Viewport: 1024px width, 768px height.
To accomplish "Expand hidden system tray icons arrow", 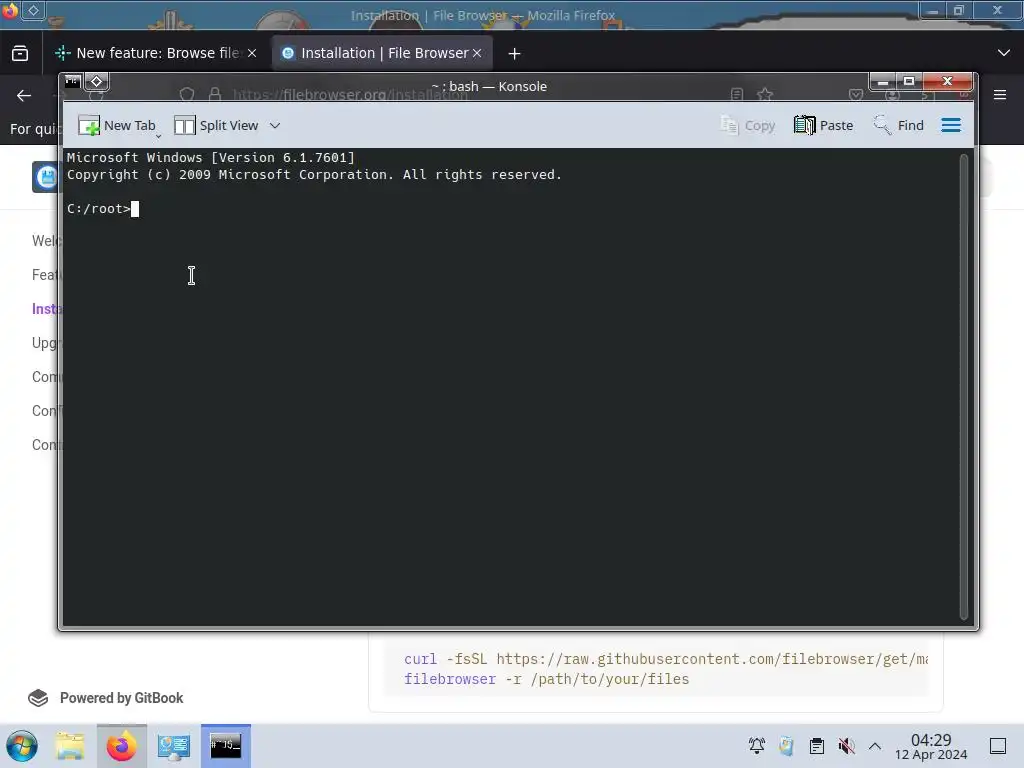I will [875, 746].
